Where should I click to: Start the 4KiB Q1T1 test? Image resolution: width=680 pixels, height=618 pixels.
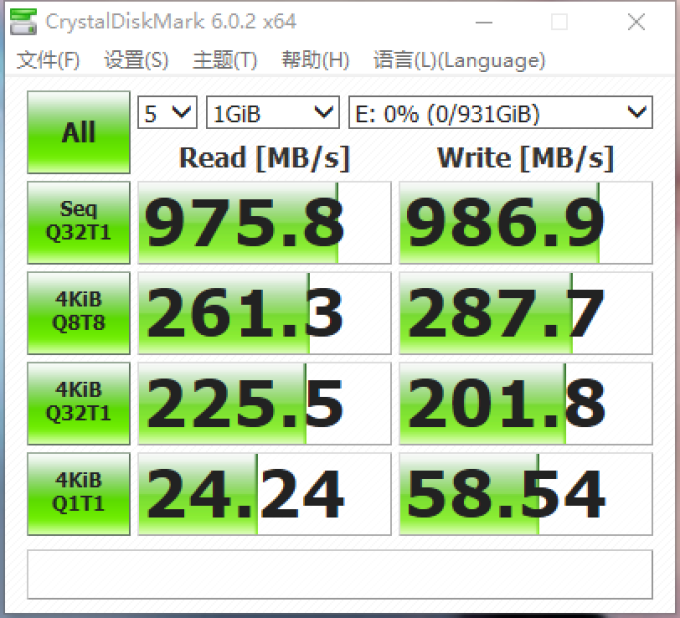[78, 494]
